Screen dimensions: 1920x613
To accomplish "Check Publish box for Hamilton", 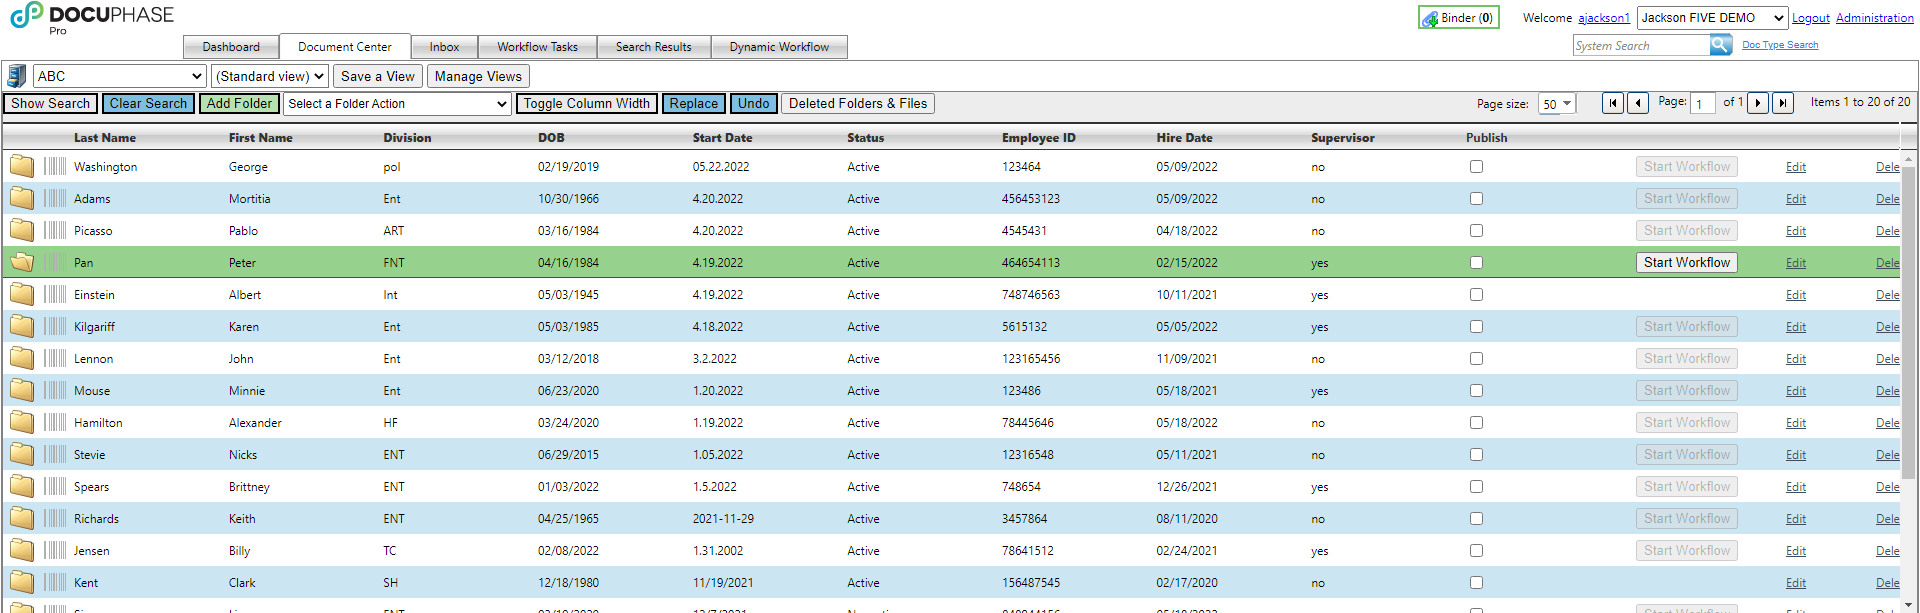I will point(1476,423).
